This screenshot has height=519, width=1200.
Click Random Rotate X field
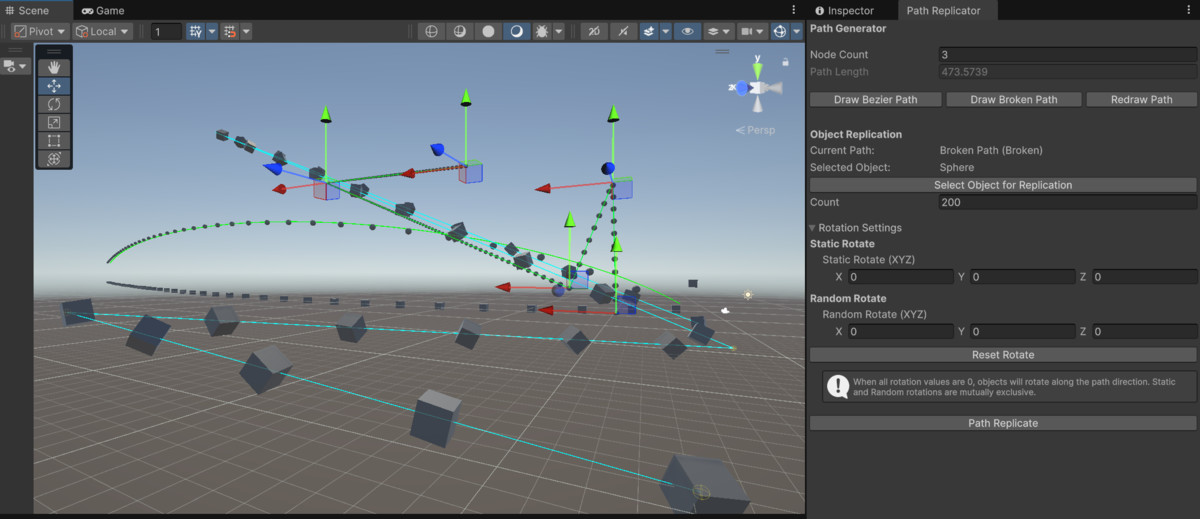click(900, 331)
